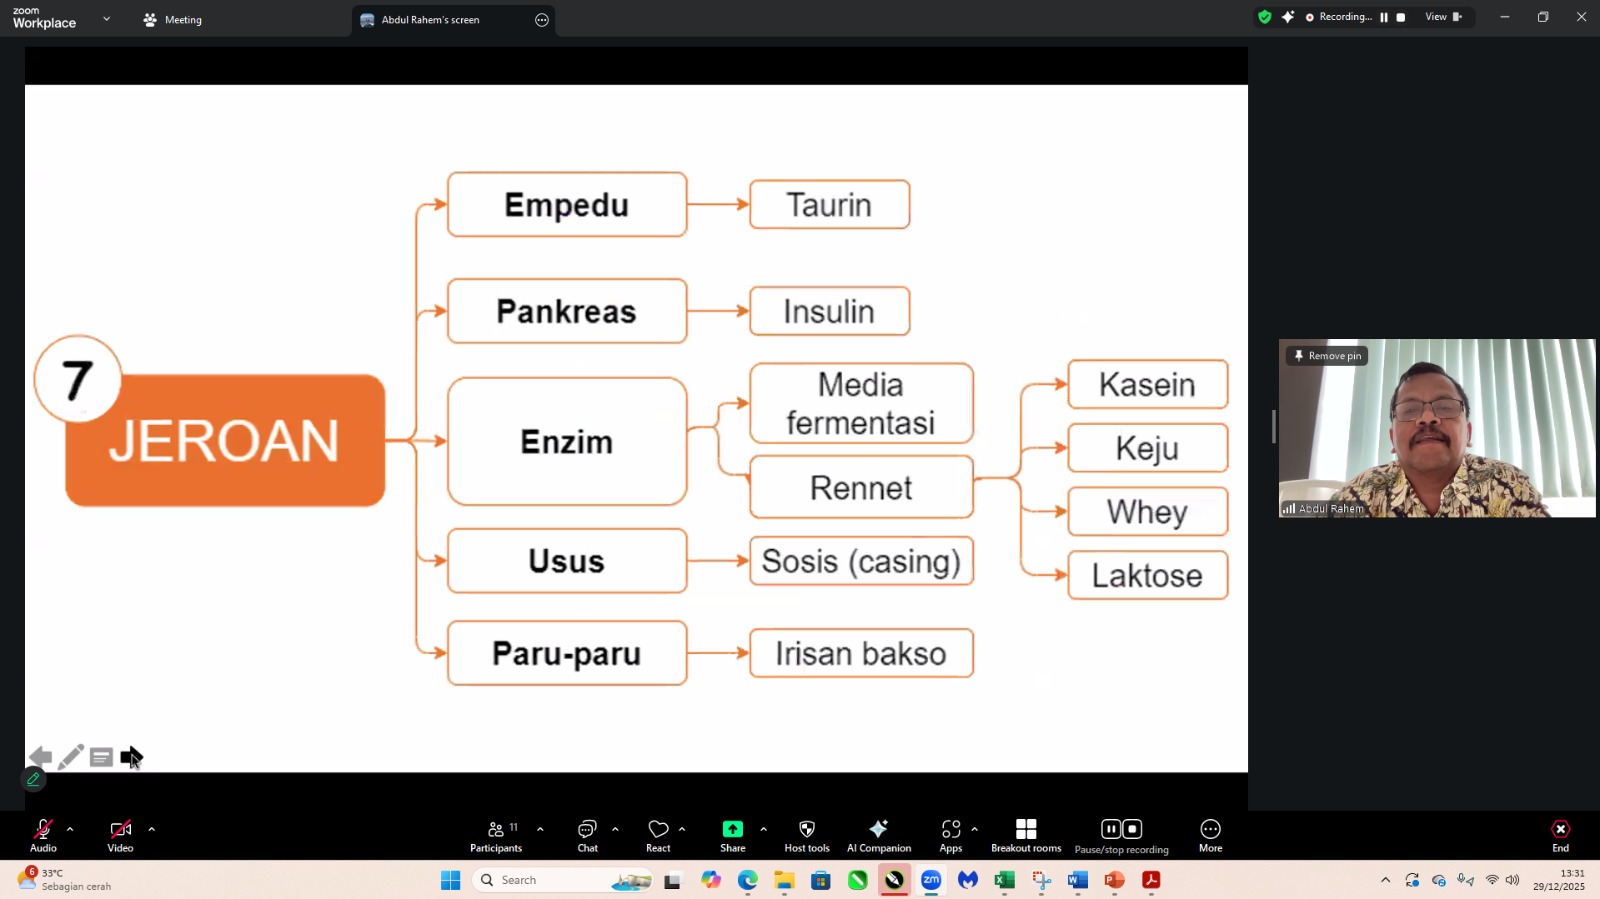1600x899 pixels.
Task: Pause the recording in bottom toolbar
Action: [1111, 829]
